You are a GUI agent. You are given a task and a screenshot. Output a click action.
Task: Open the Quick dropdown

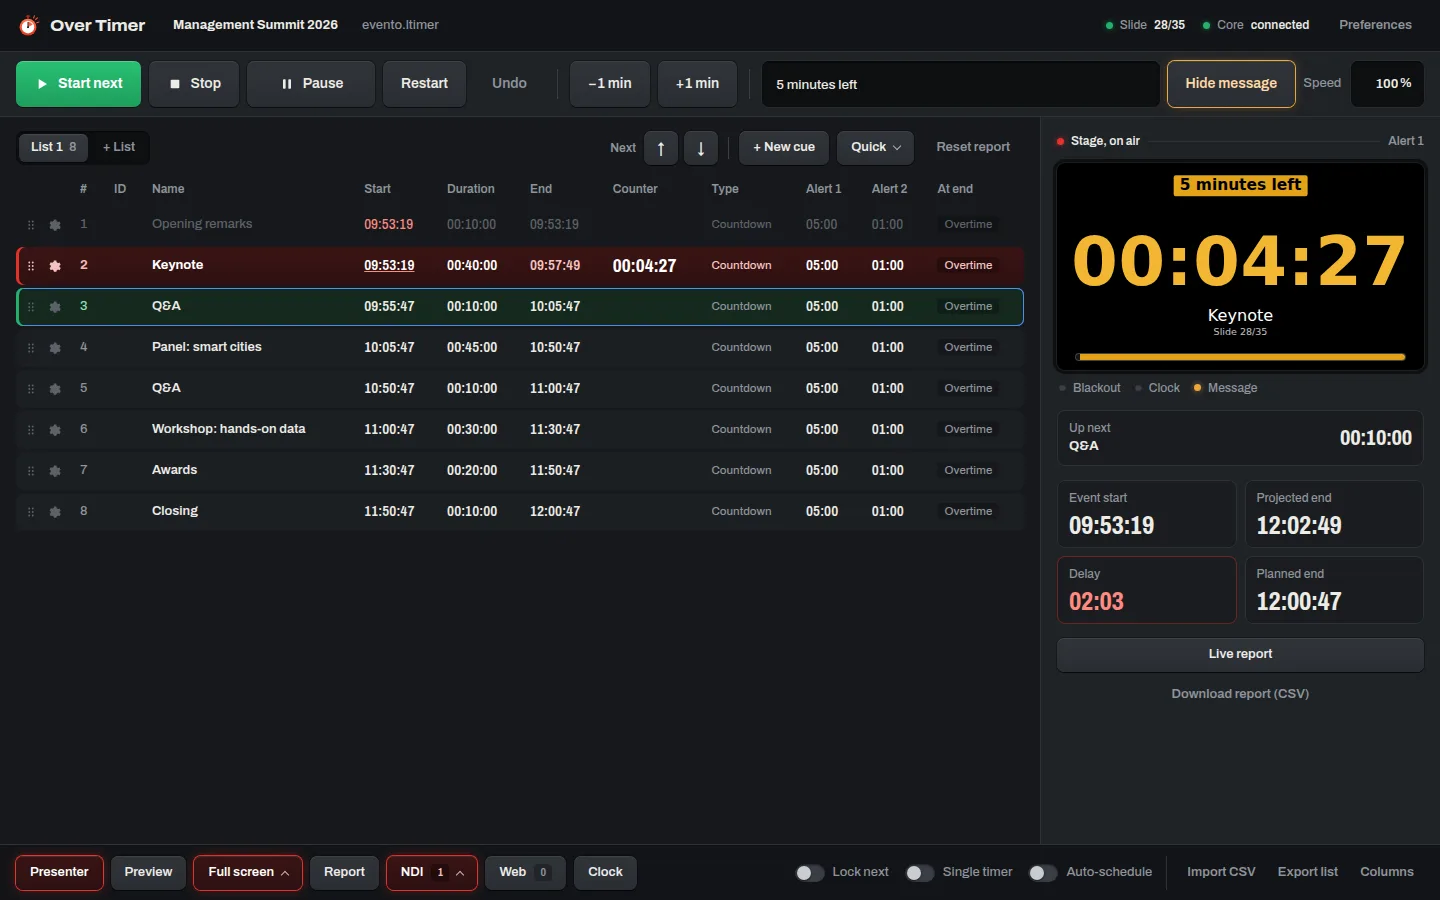coord(875,148)
